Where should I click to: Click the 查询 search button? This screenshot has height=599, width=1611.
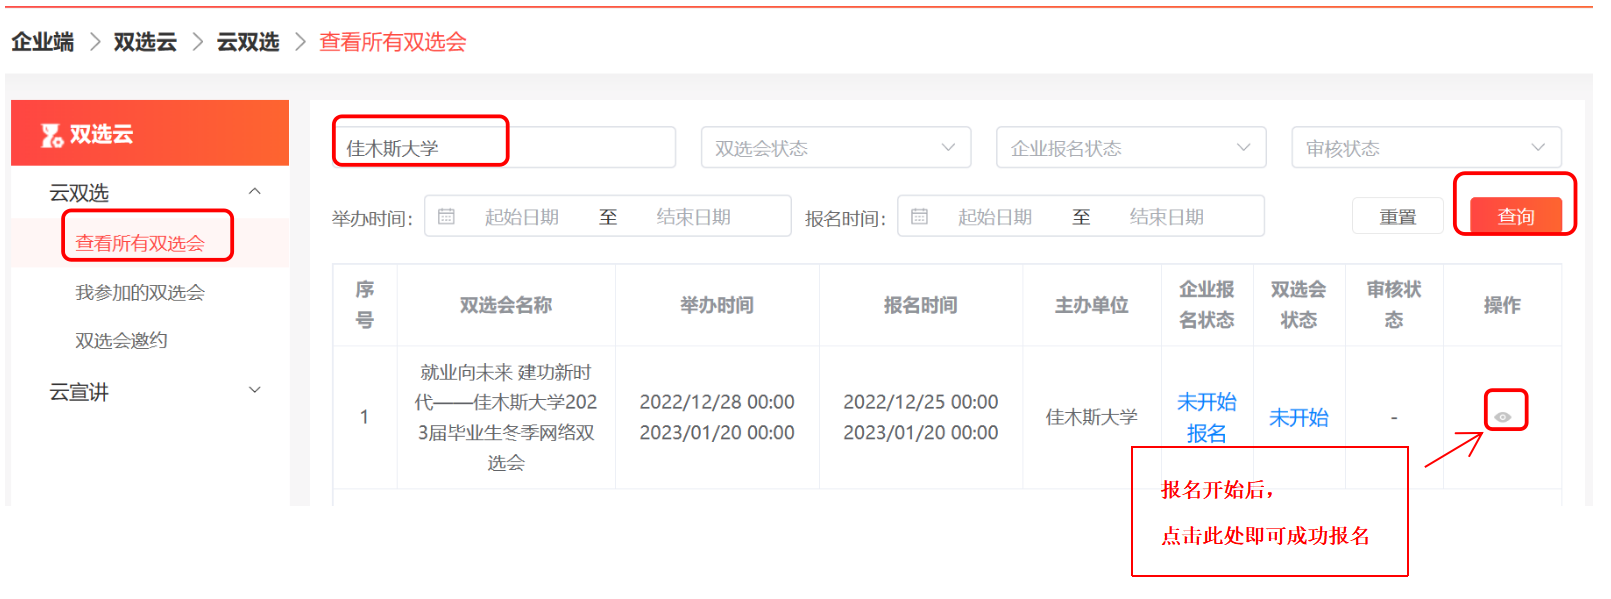(1515, 216)
